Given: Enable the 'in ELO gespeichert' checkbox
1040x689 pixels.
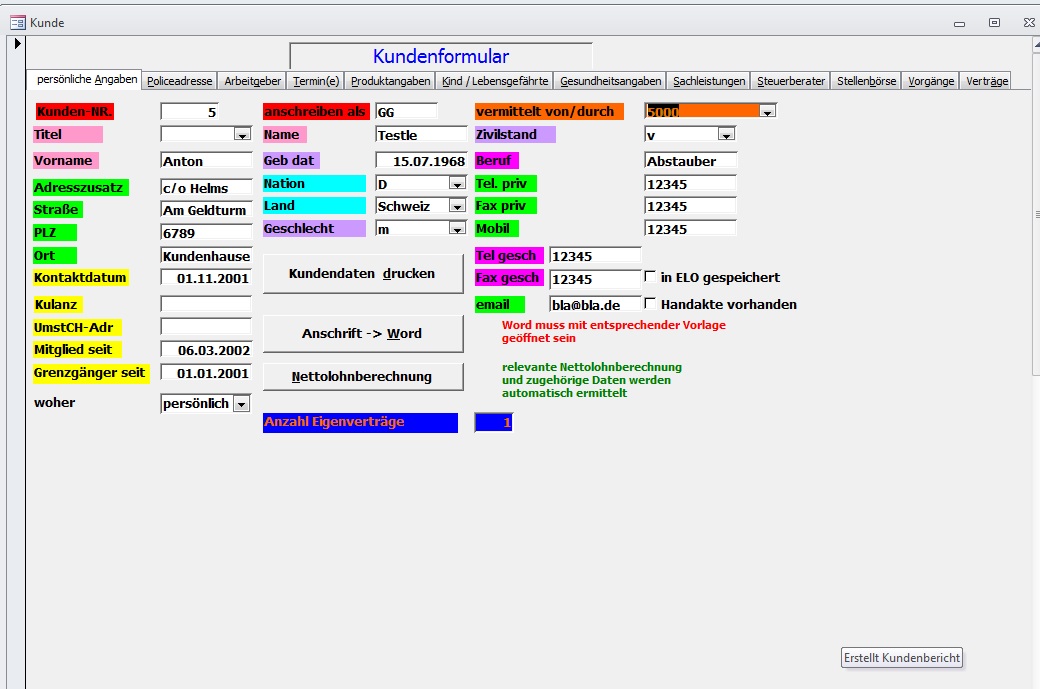Looking at the screenshot, I should [x=650, y=277].
